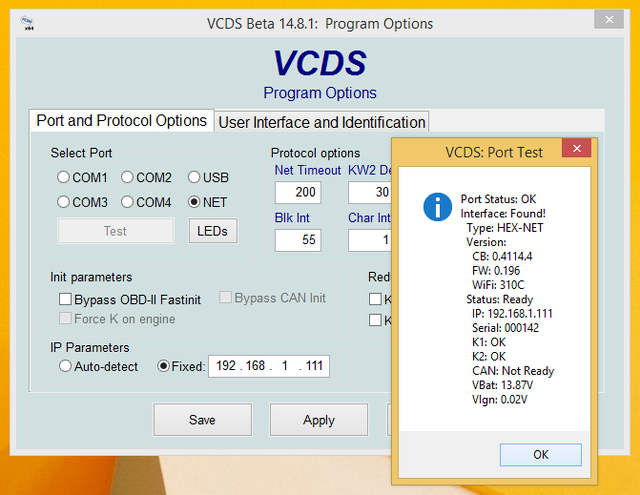Edit the Net Timeout field

(298, 192)
